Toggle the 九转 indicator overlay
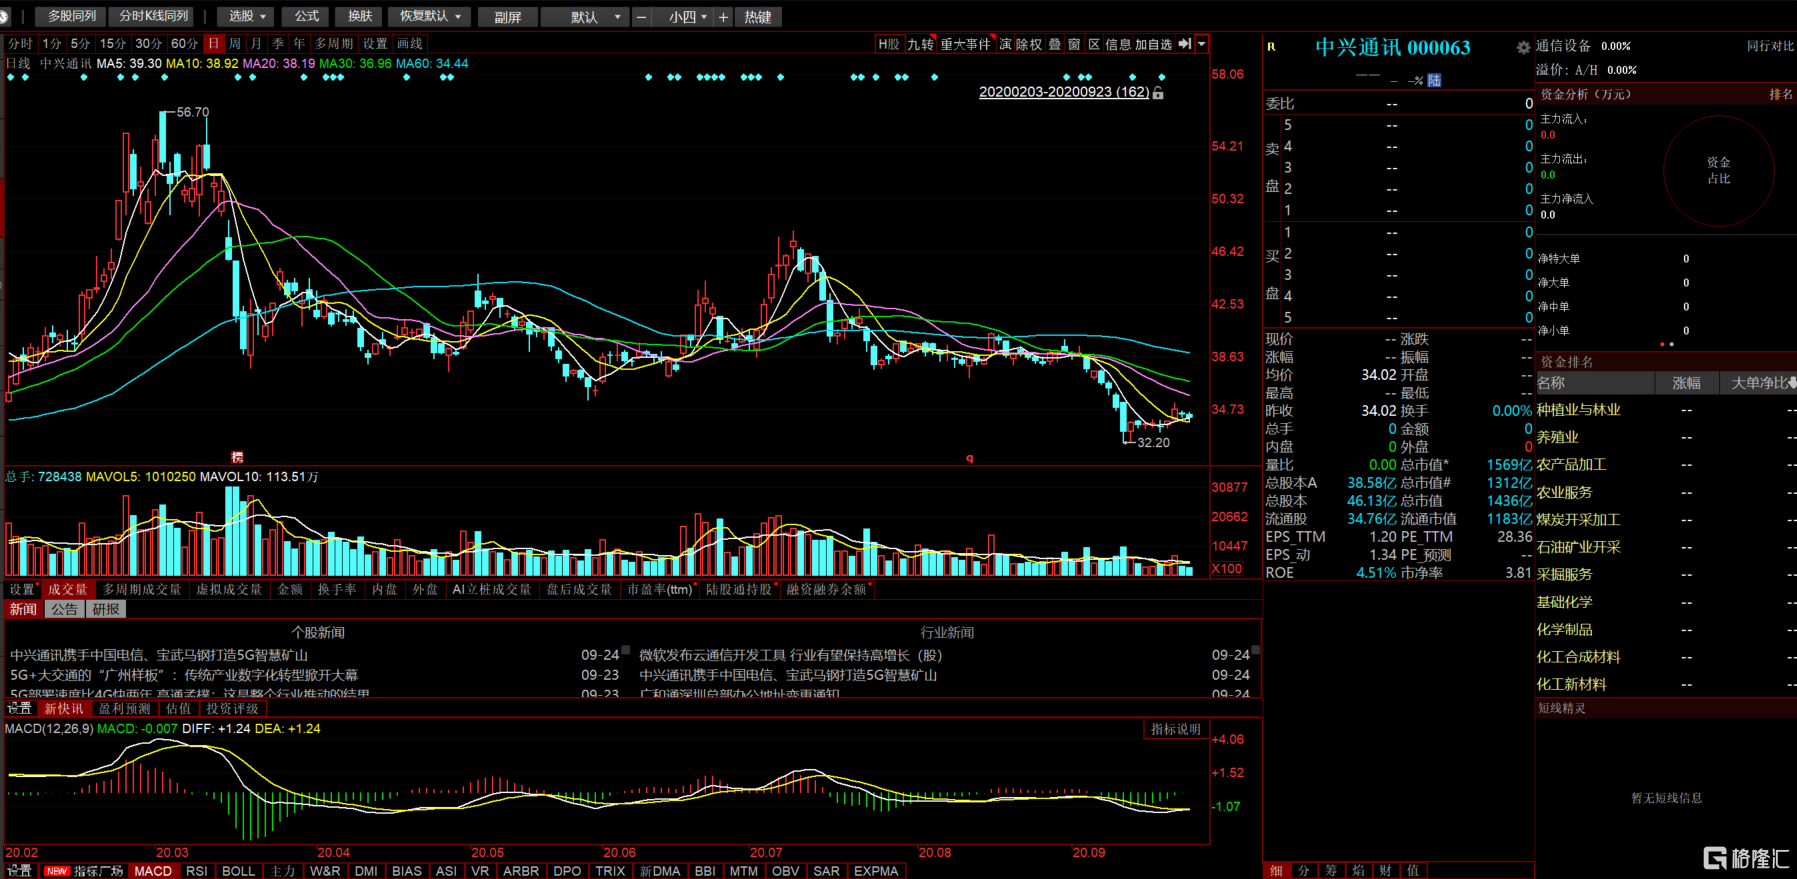Screen dimensions: 1797x879 (920, 44)
